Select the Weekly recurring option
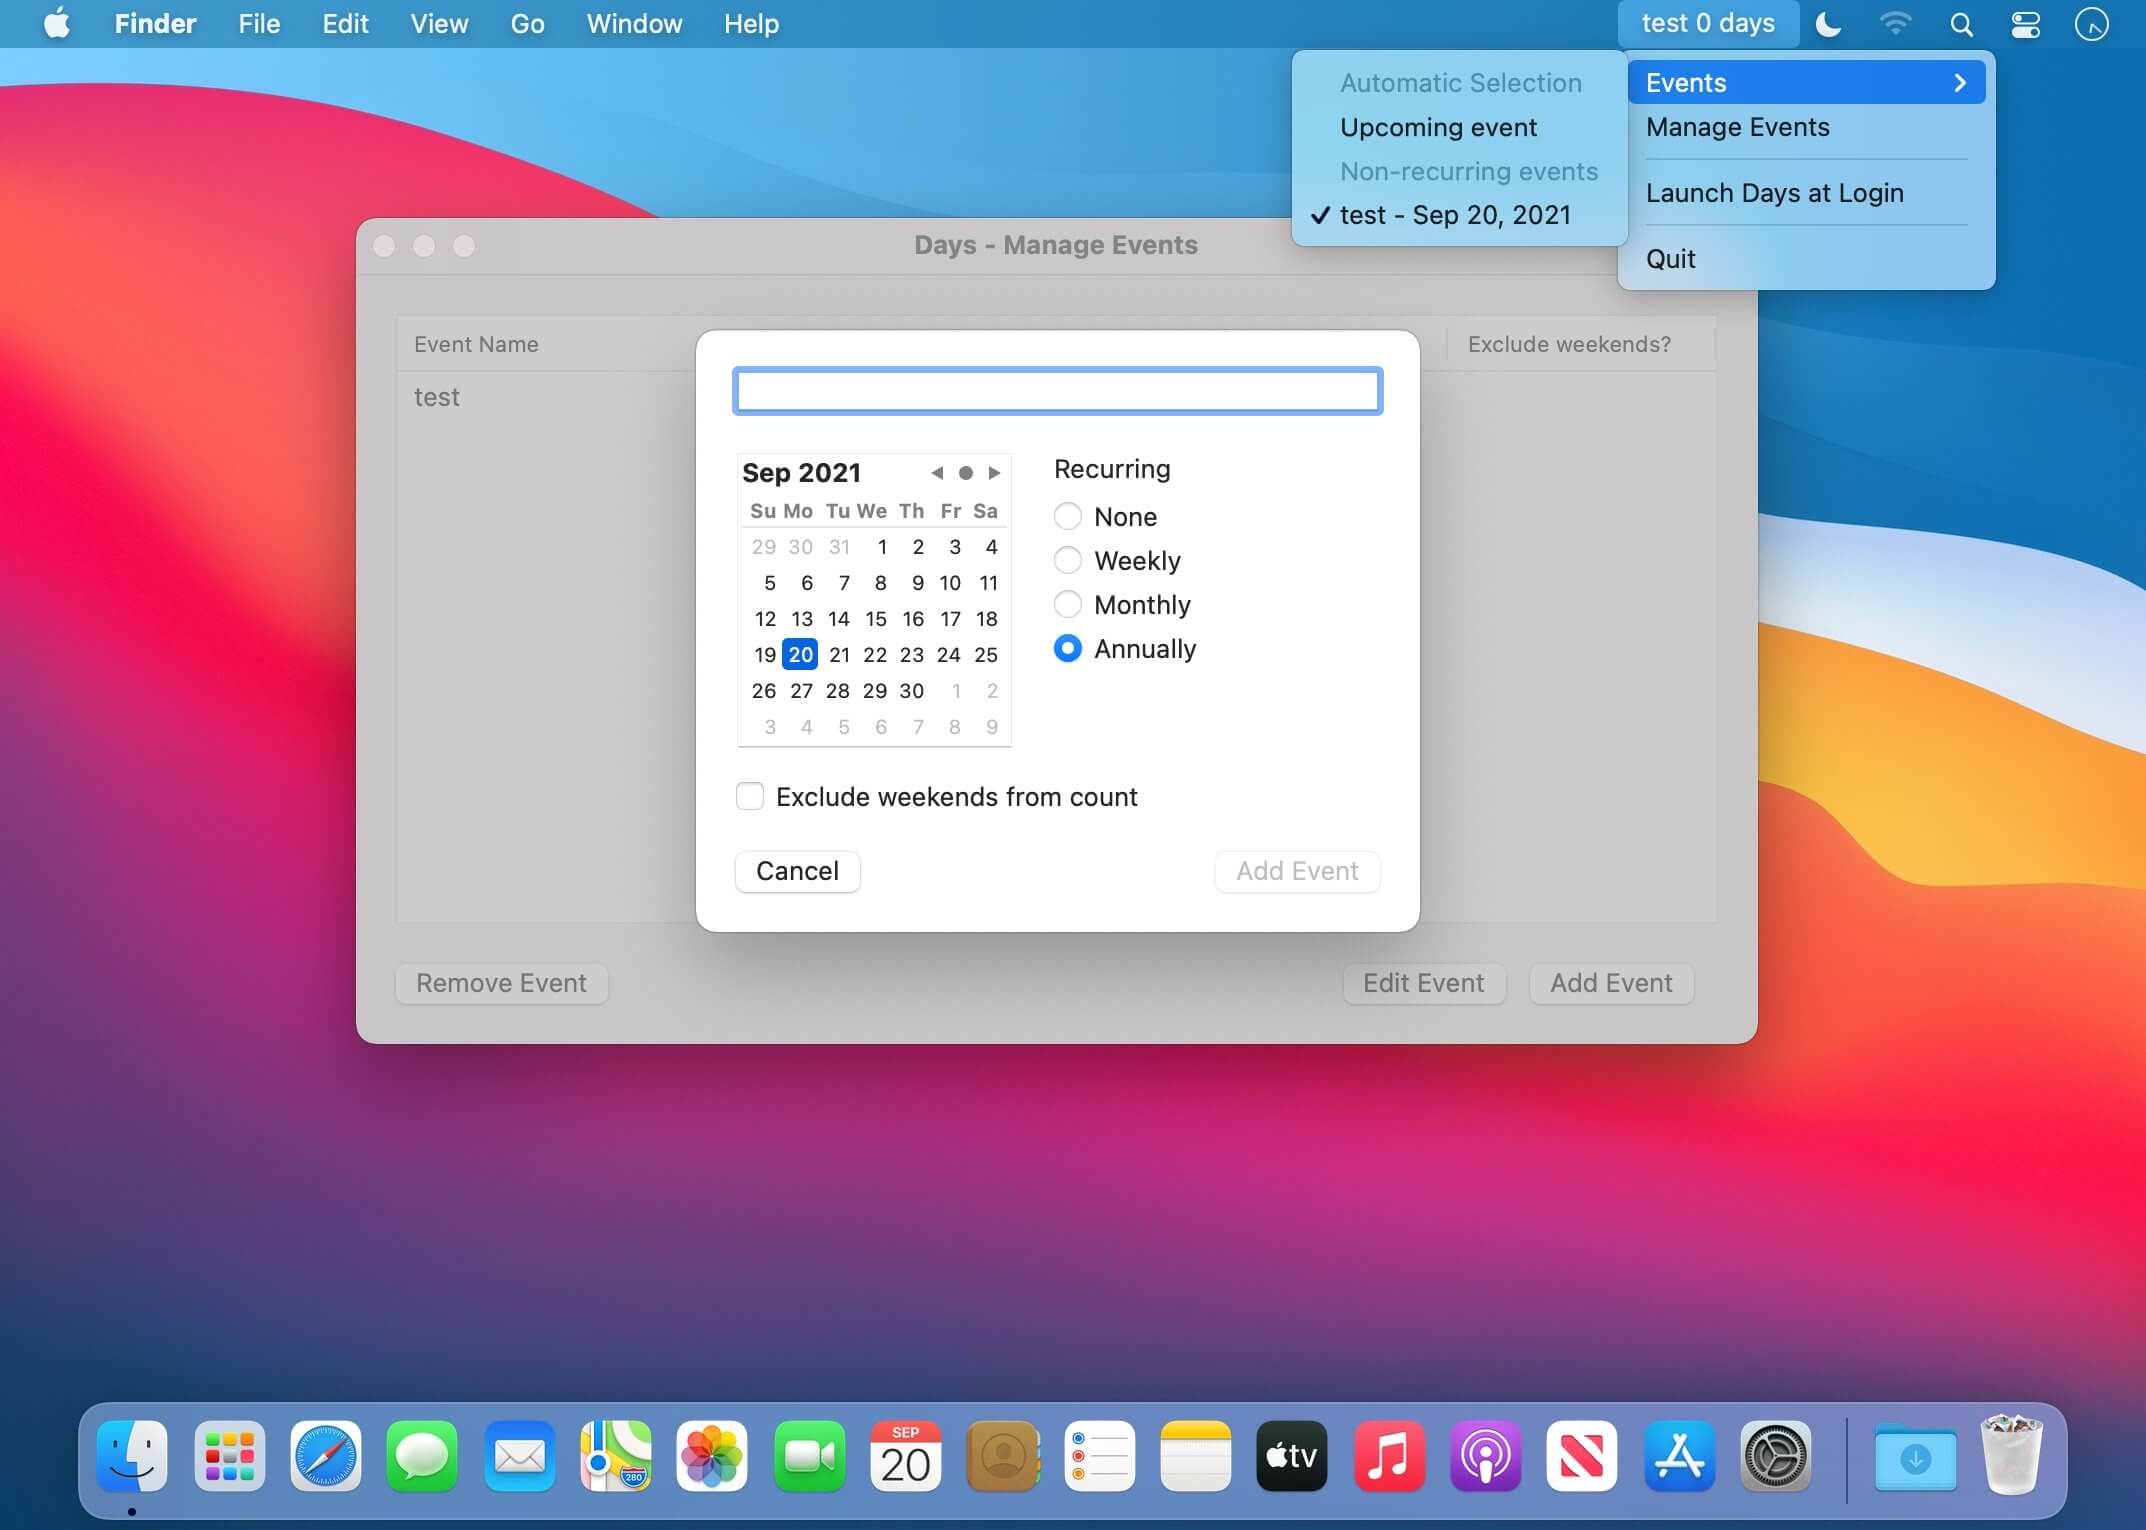 pyautogui.click(x=1068, y=560)
